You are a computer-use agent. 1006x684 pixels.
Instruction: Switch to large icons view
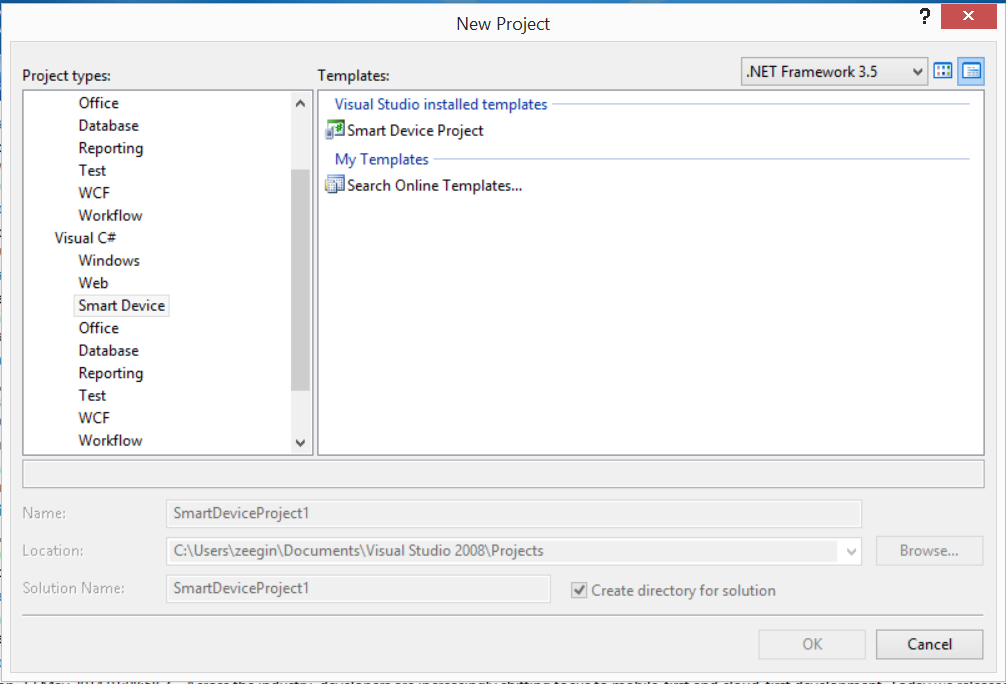943,71
